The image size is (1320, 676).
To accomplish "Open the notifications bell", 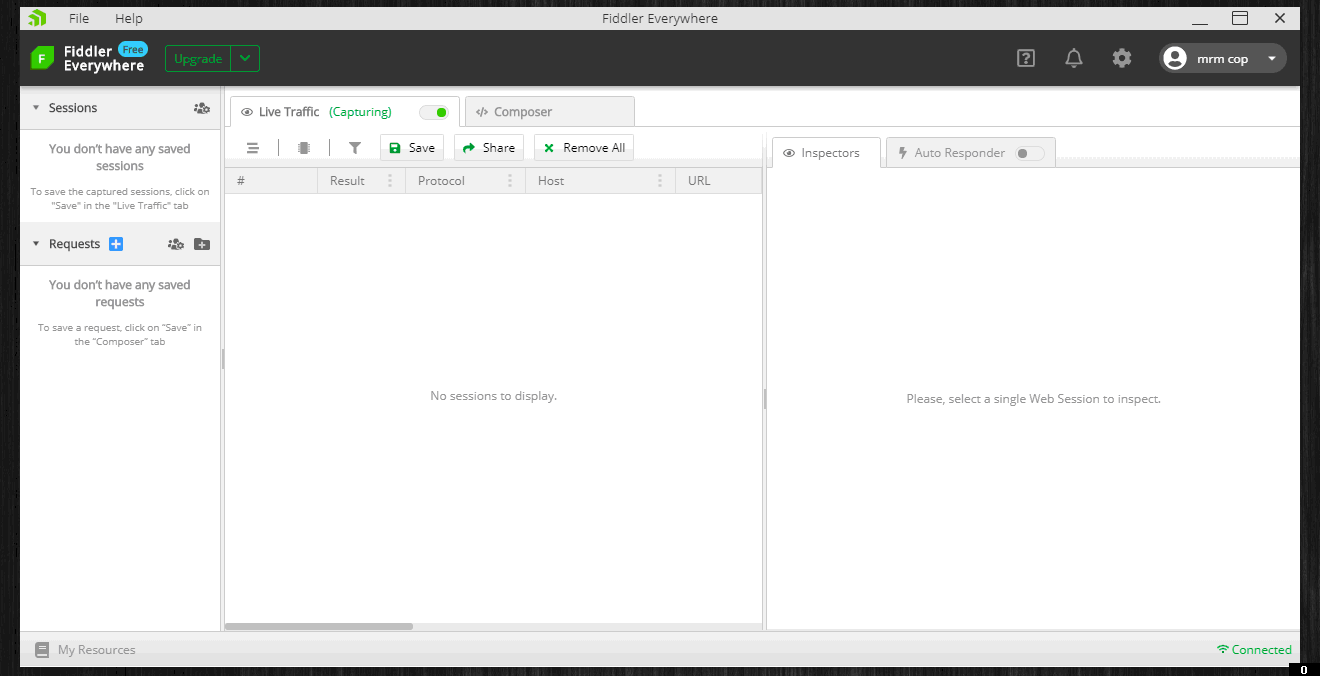I will coord(1073,58).
